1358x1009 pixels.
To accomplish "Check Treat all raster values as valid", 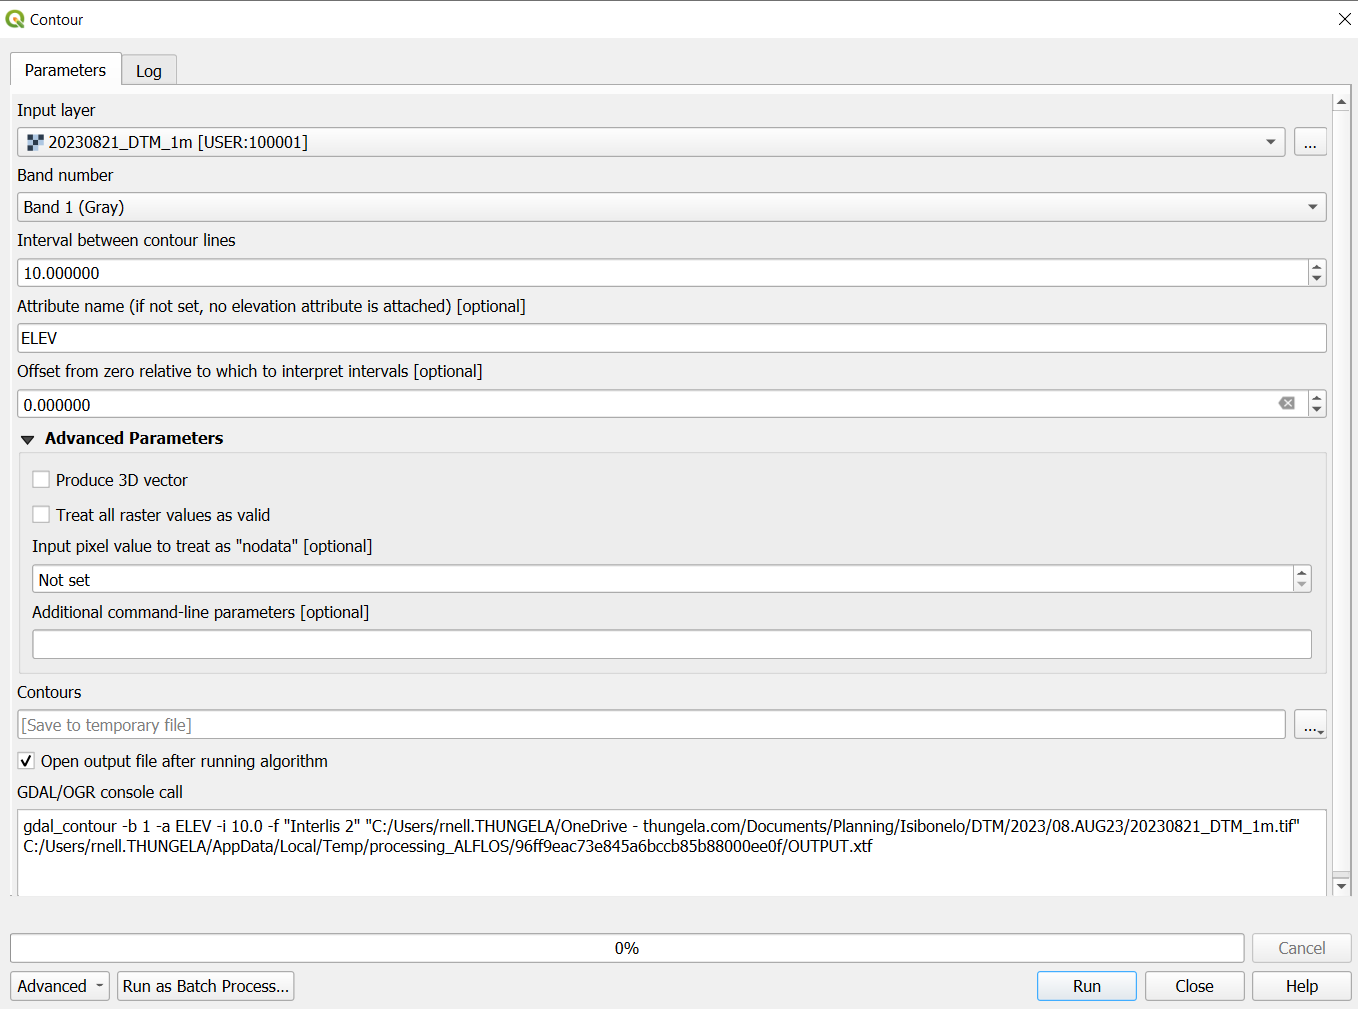I will 41,514.
